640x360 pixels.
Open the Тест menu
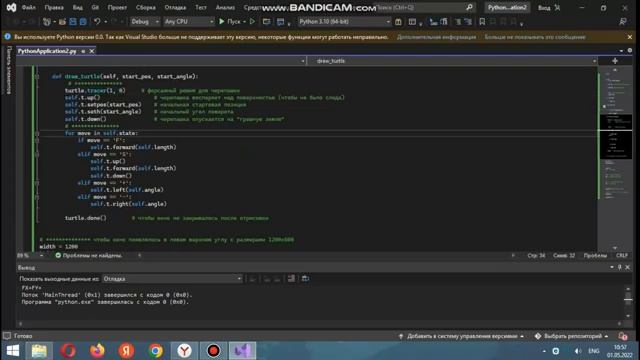[200, 7]
